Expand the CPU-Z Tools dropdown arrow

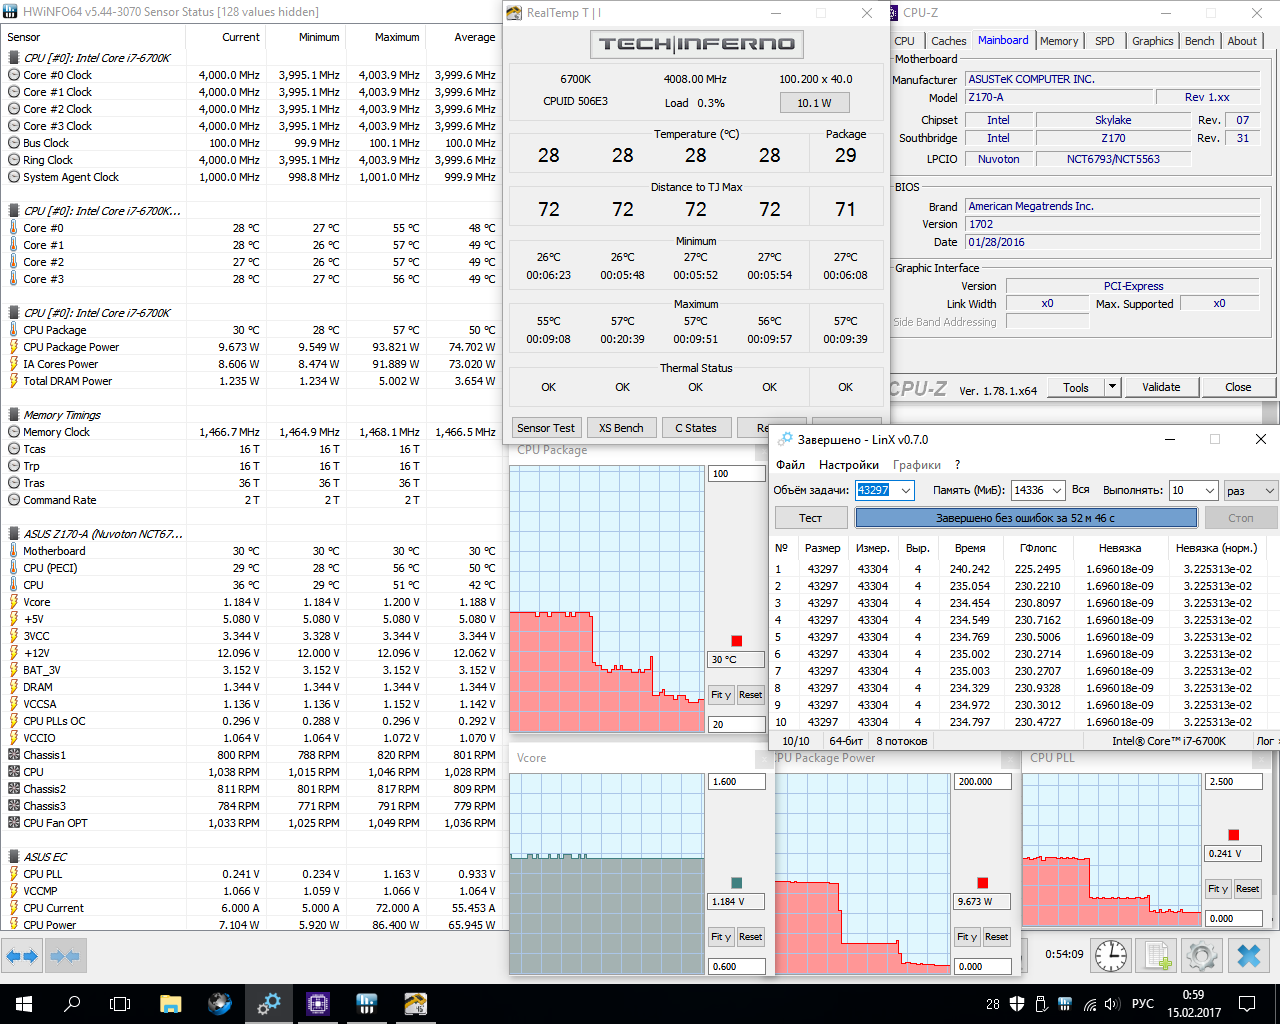coord(1112,387)
